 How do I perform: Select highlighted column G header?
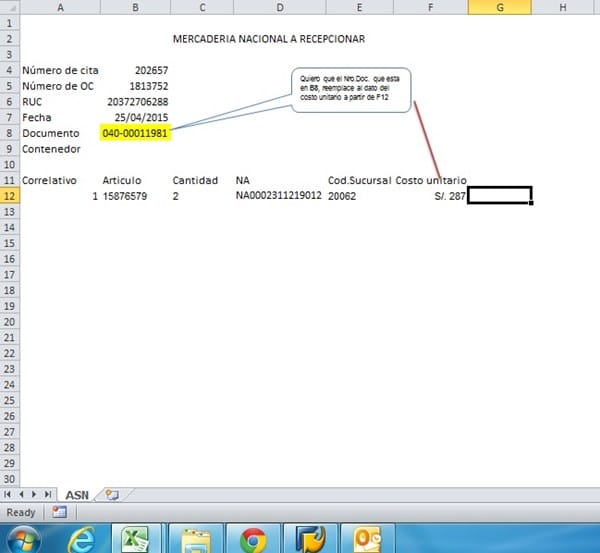500,7
